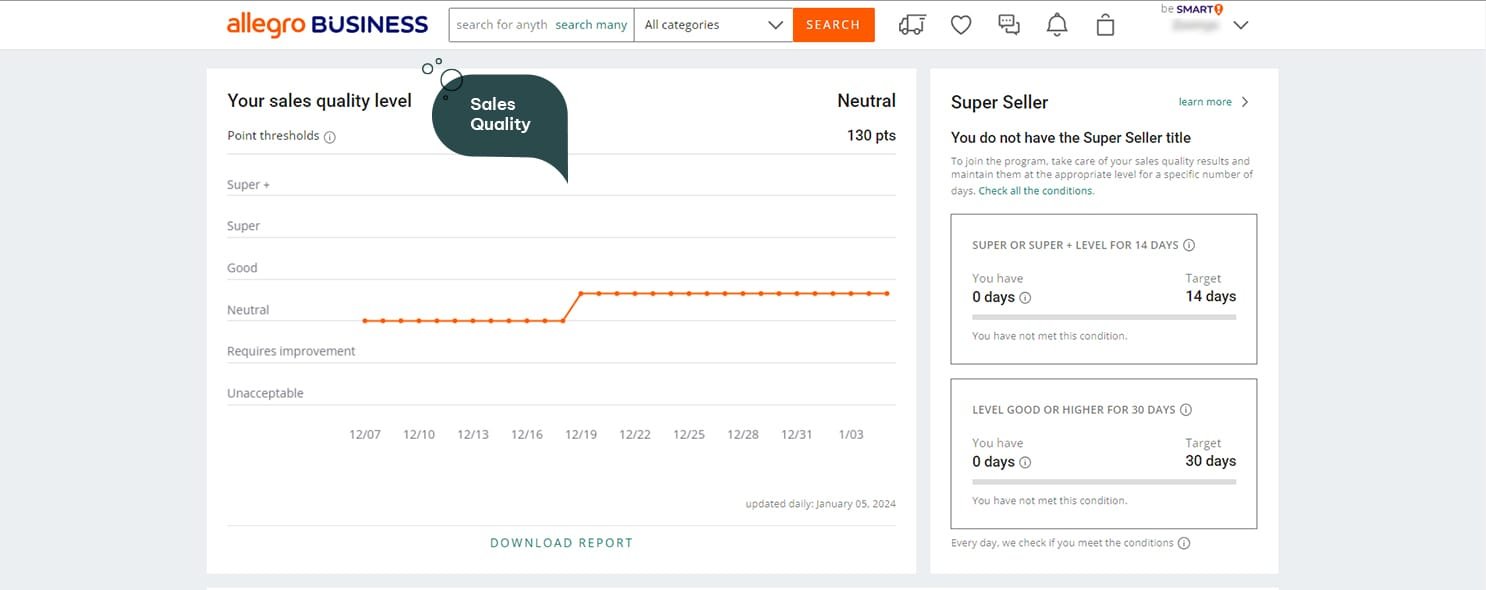Screen dimensions: 1486x590
Task: Click info icon beside Level Good 30 days
Action: pyautogui.click(x=1186, y=410)
